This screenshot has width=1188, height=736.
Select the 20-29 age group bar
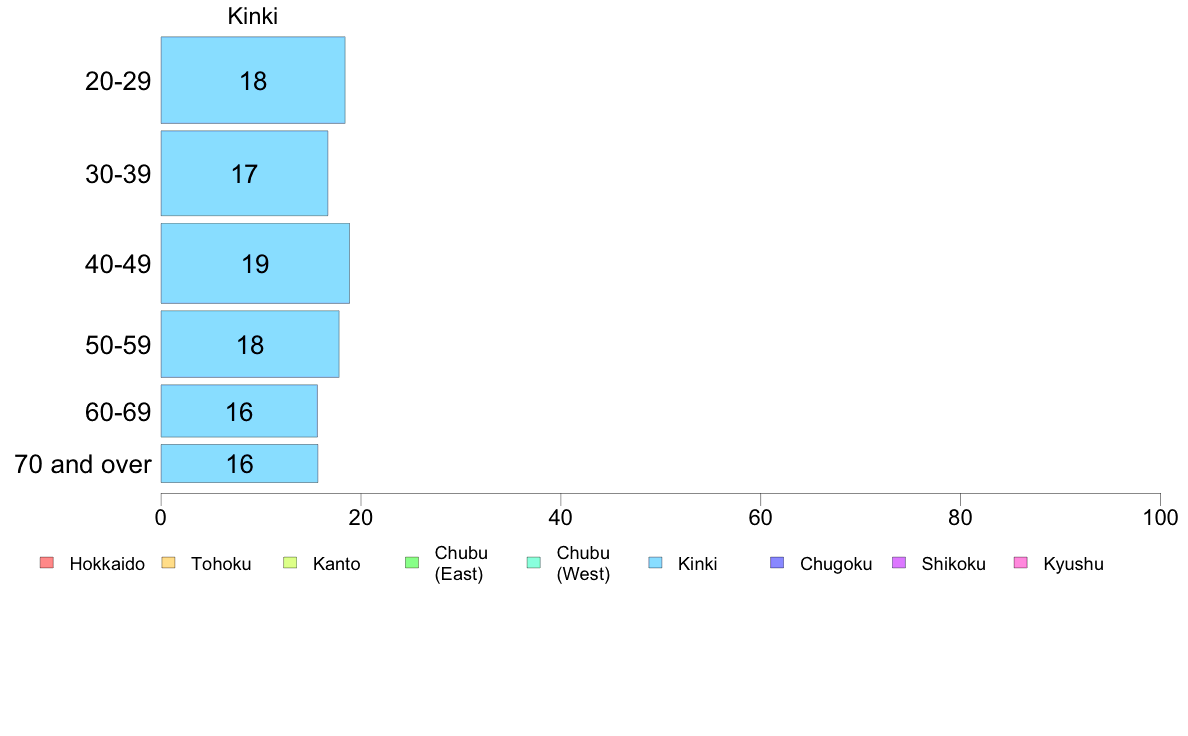(253, 81)
